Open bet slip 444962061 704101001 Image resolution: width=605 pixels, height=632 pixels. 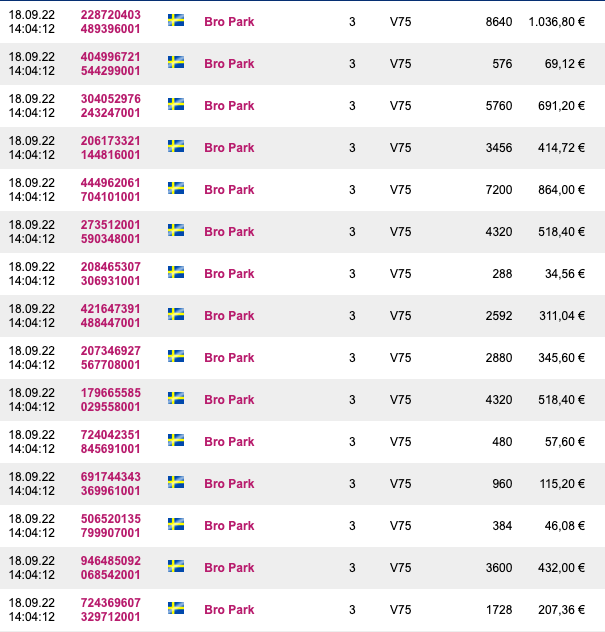click(x=110, y=190)
